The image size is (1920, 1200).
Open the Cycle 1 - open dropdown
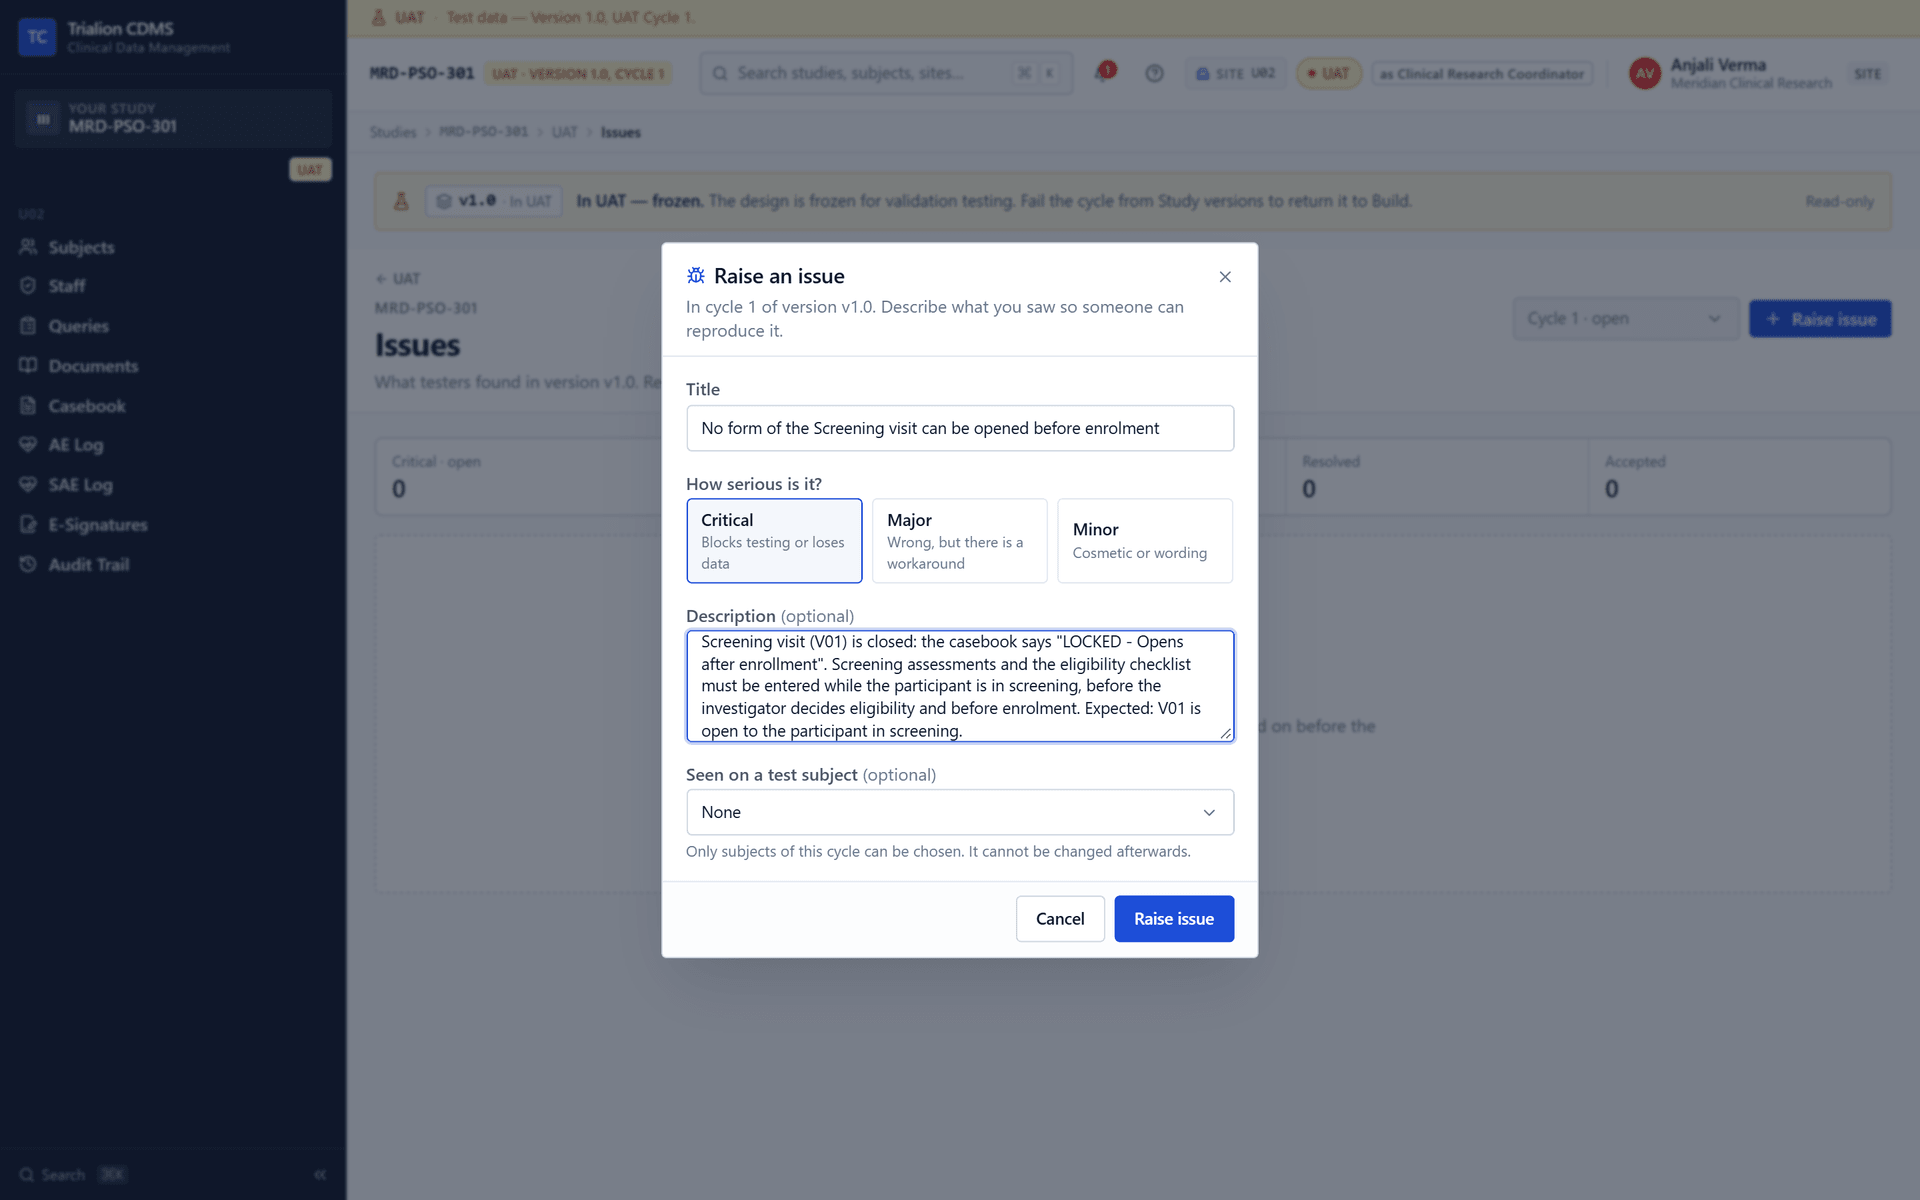[1625, 319]
